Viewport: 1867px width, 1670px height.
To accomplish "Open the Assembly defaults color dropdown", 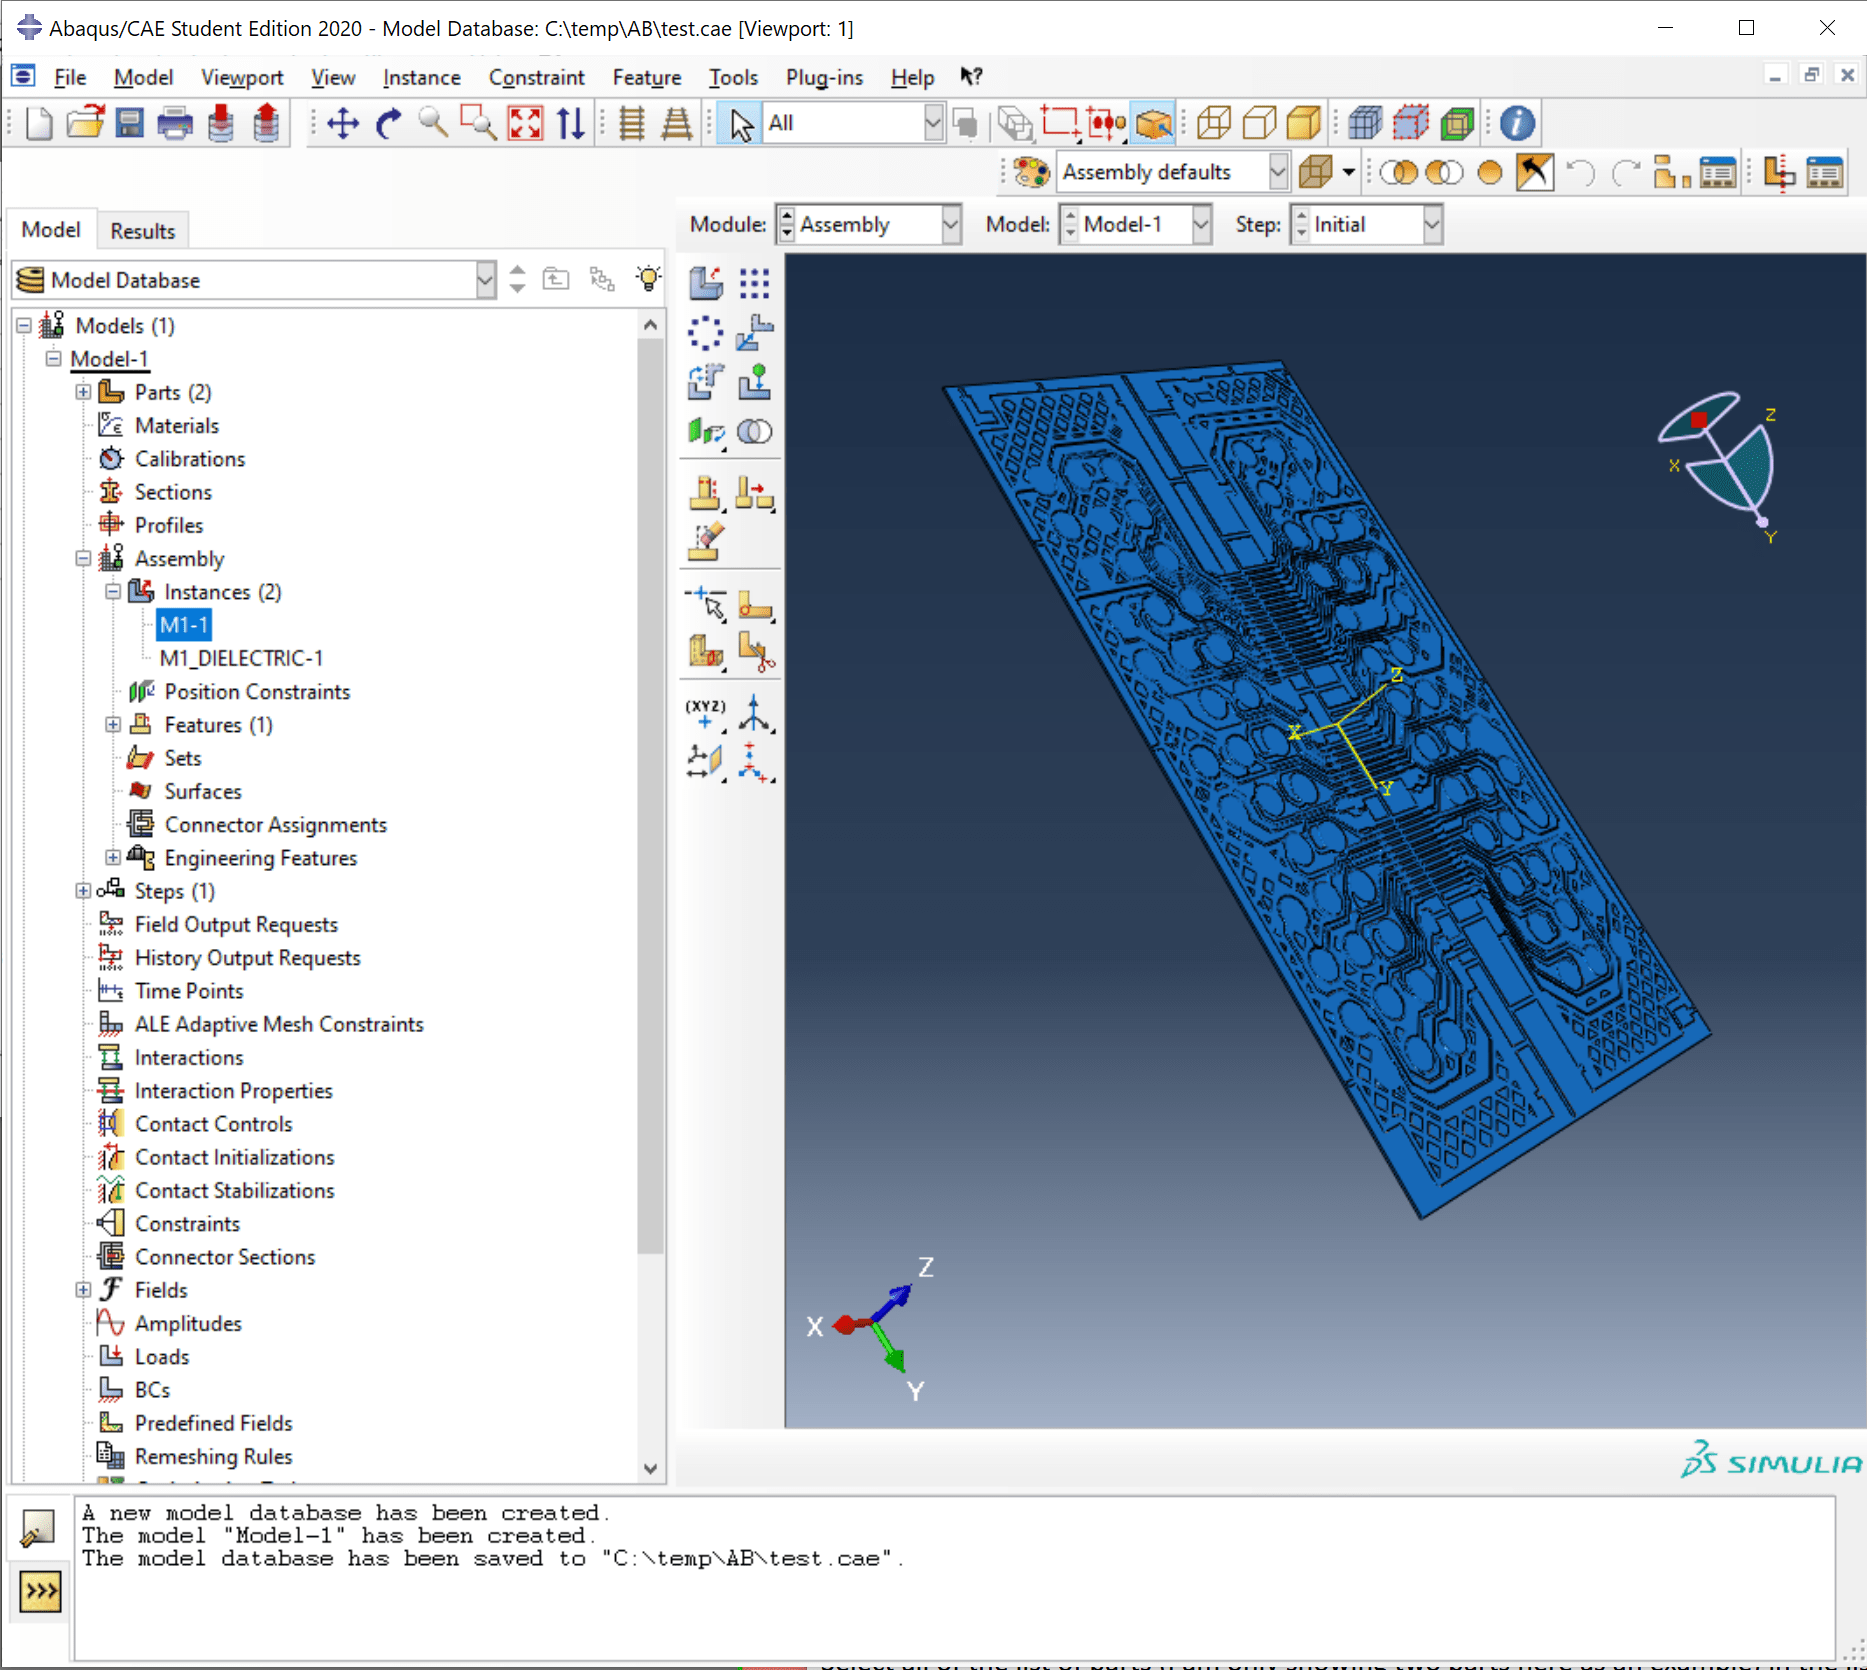I will (1277, 171).
